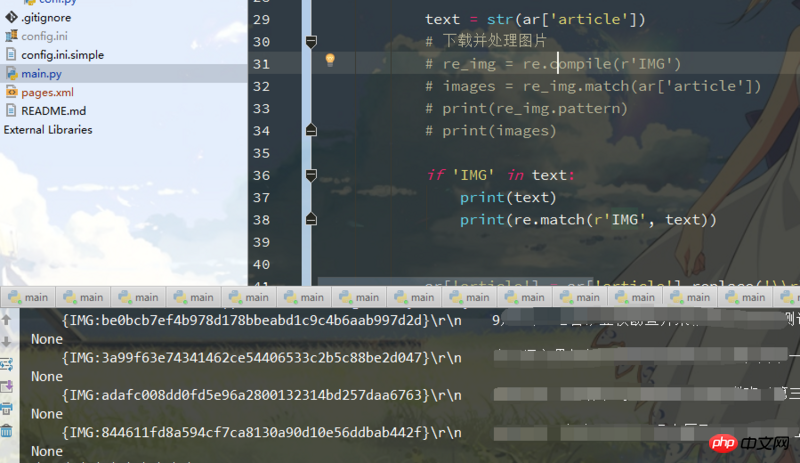800x463 pixels.
Task: Click the up-arrow icon in the run console toolbar
Action: [6, 320]
